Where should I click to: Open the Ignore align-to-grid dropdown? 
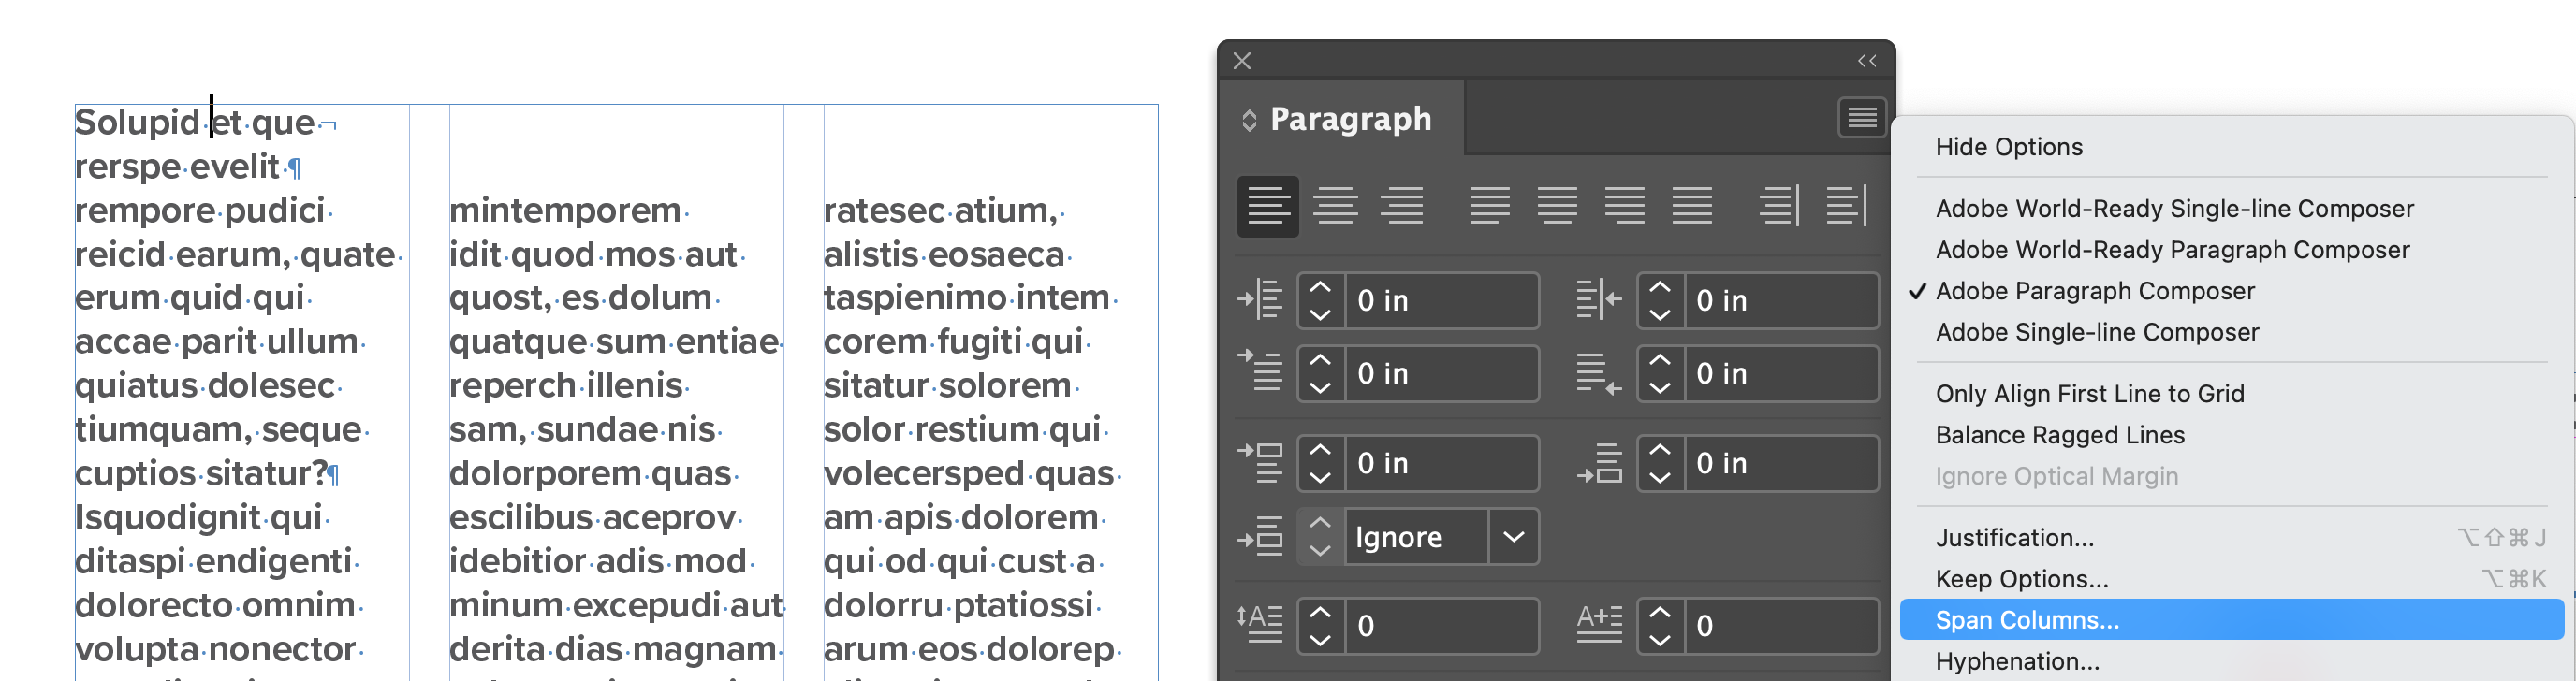1512,537
